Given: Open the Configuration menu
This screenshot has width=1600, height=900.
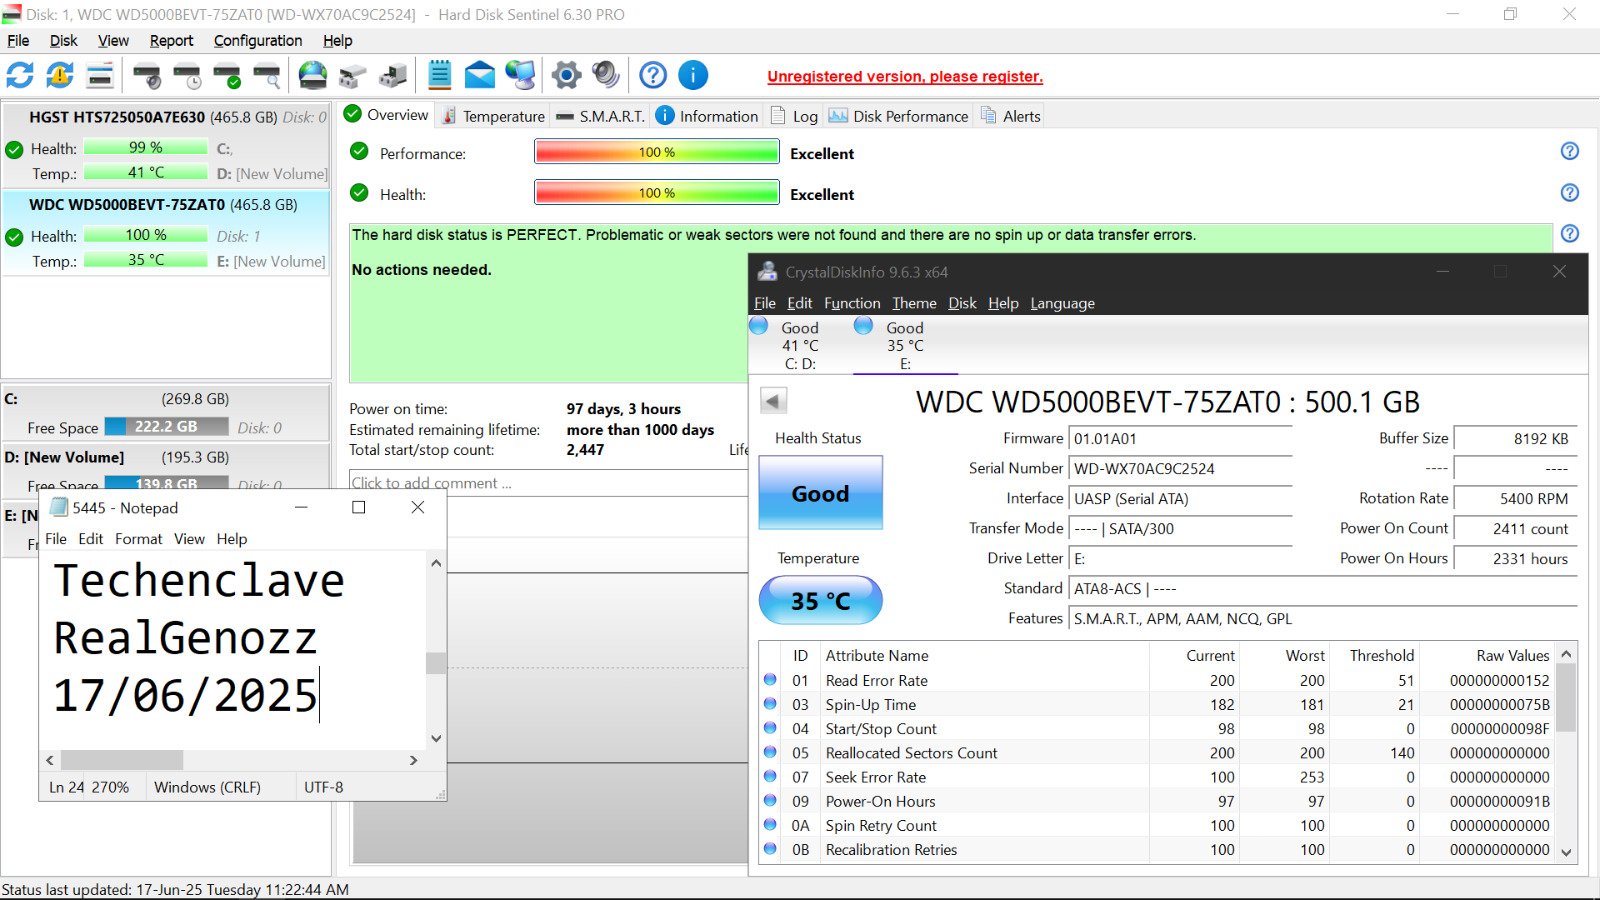Looking at the screenshot, I should coord(258,41).
